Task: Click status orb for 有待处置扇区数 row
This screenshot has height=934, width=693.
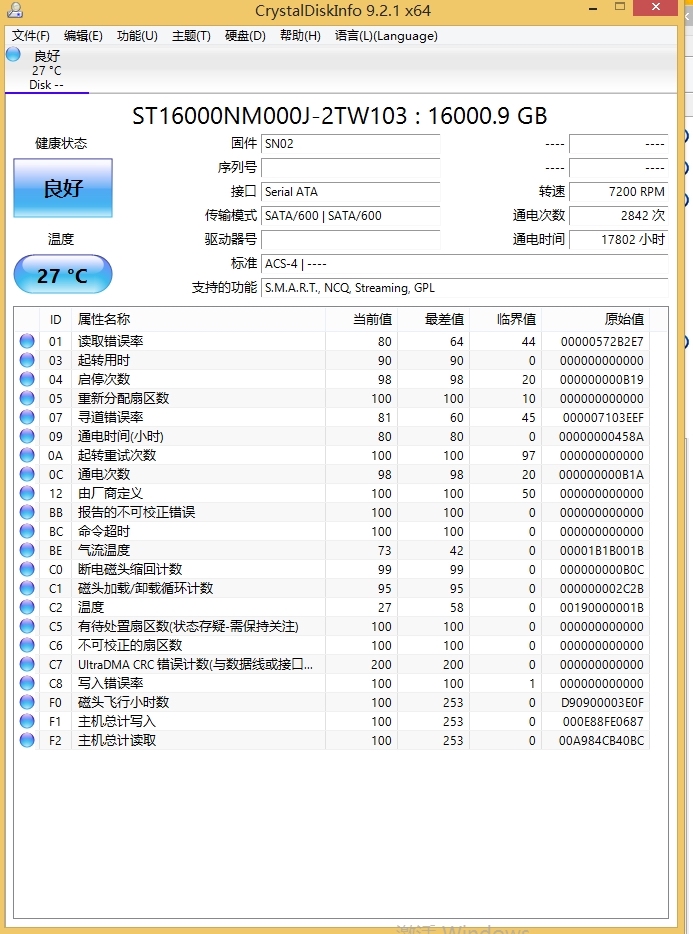Action: pyautogui.click(x=27, y=626)
